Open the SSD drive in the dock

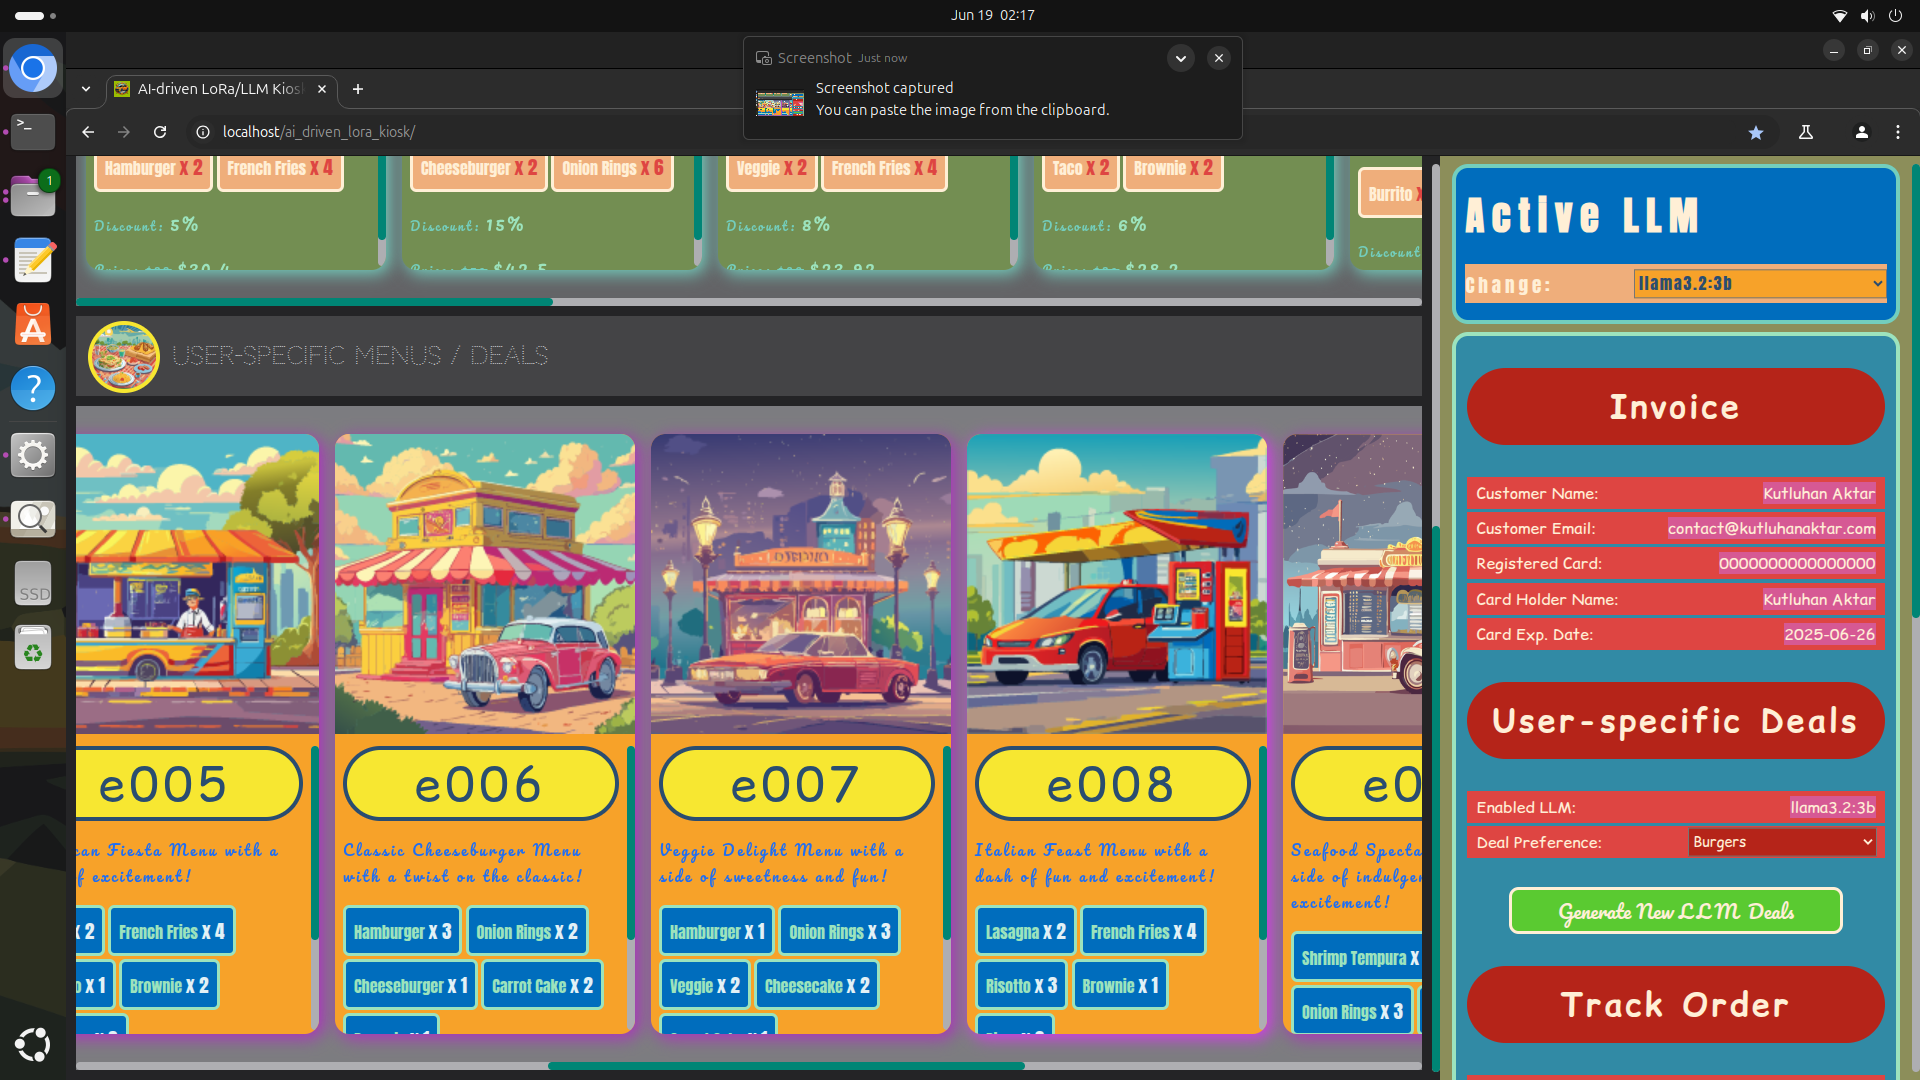click(x=33, y=583)
